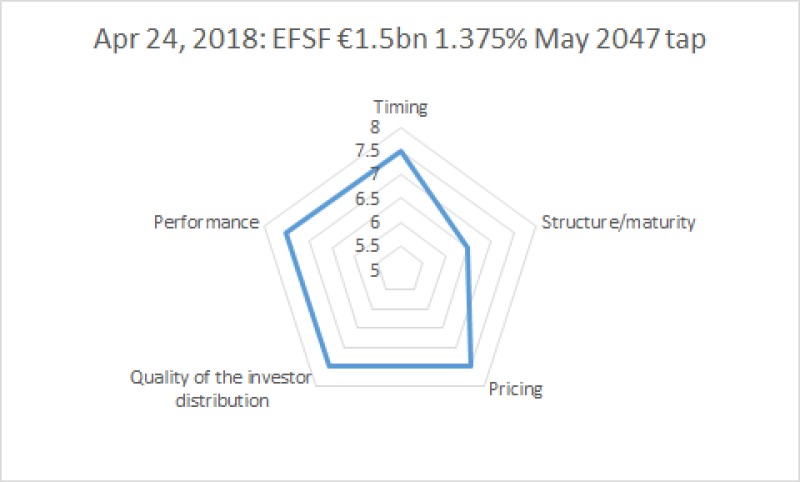The width and height of the screenshot is (800, 482).
Task: Click the axis value 7
Action: (x=374, y=175)
